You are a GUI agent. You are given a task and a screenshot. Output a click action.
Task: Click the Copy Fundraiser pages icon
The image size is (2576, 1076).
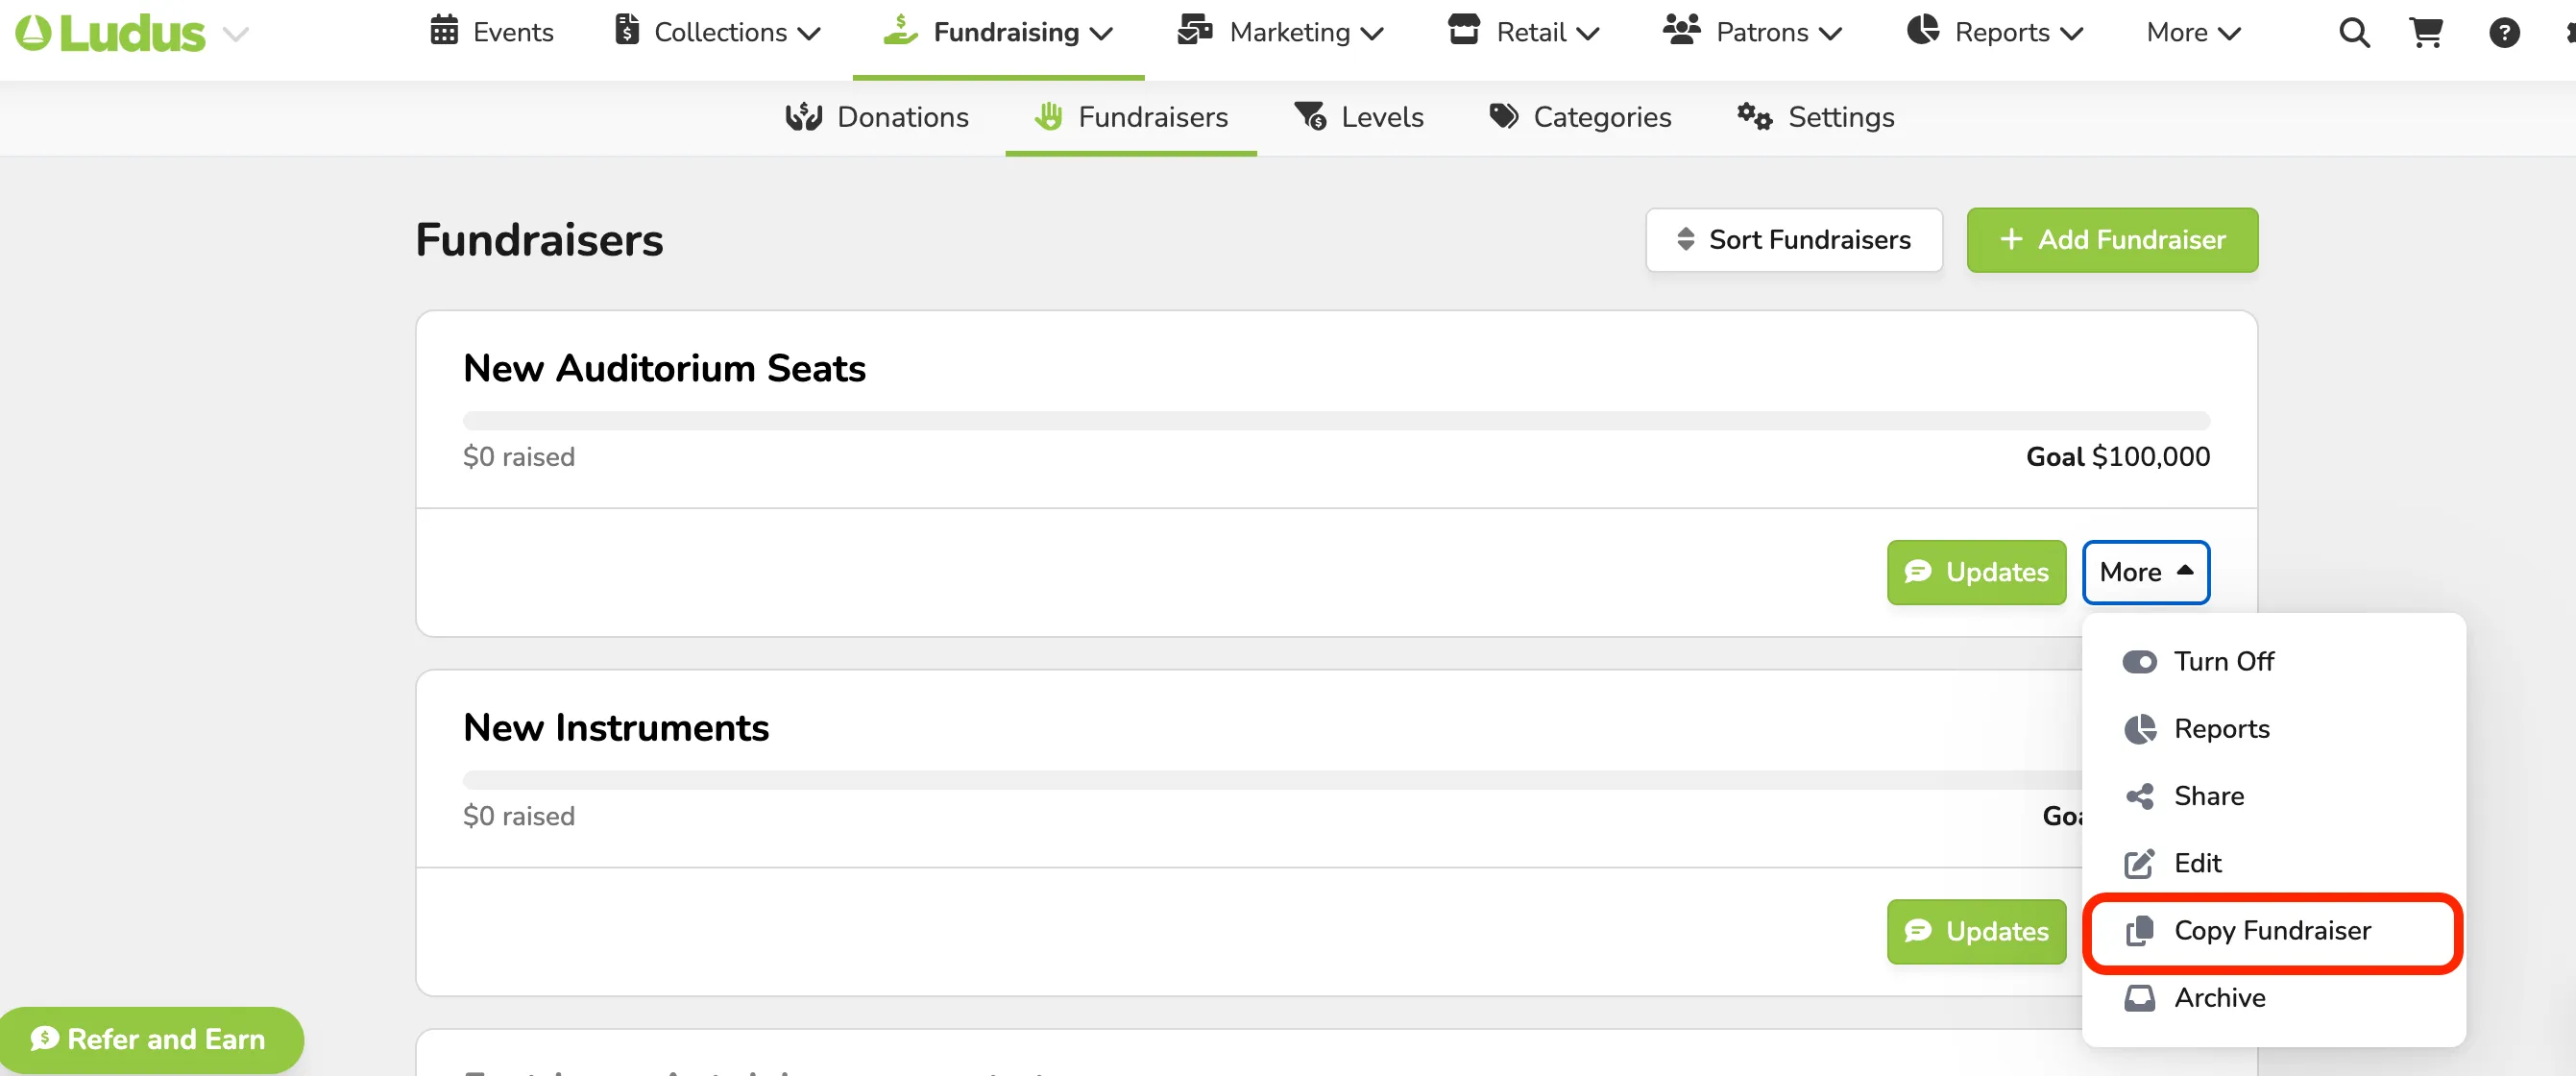pyautogui.click(x=2139, y=930)
